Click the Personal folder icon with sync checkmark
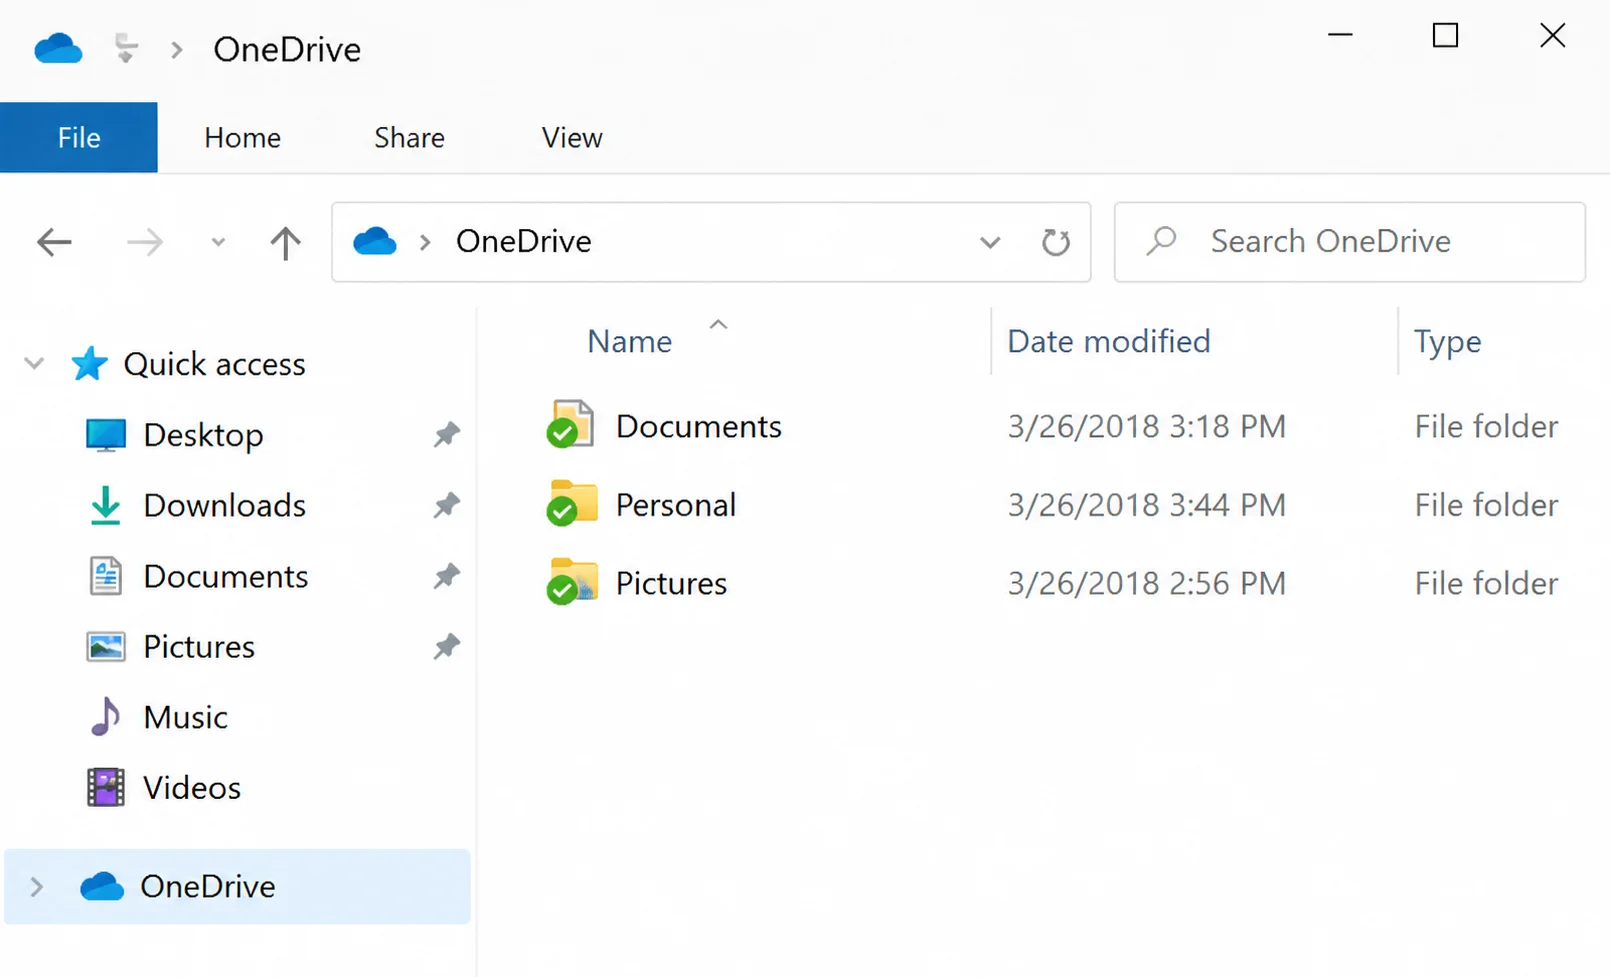The image size is (1610, 977). click(x=571, y=502)
